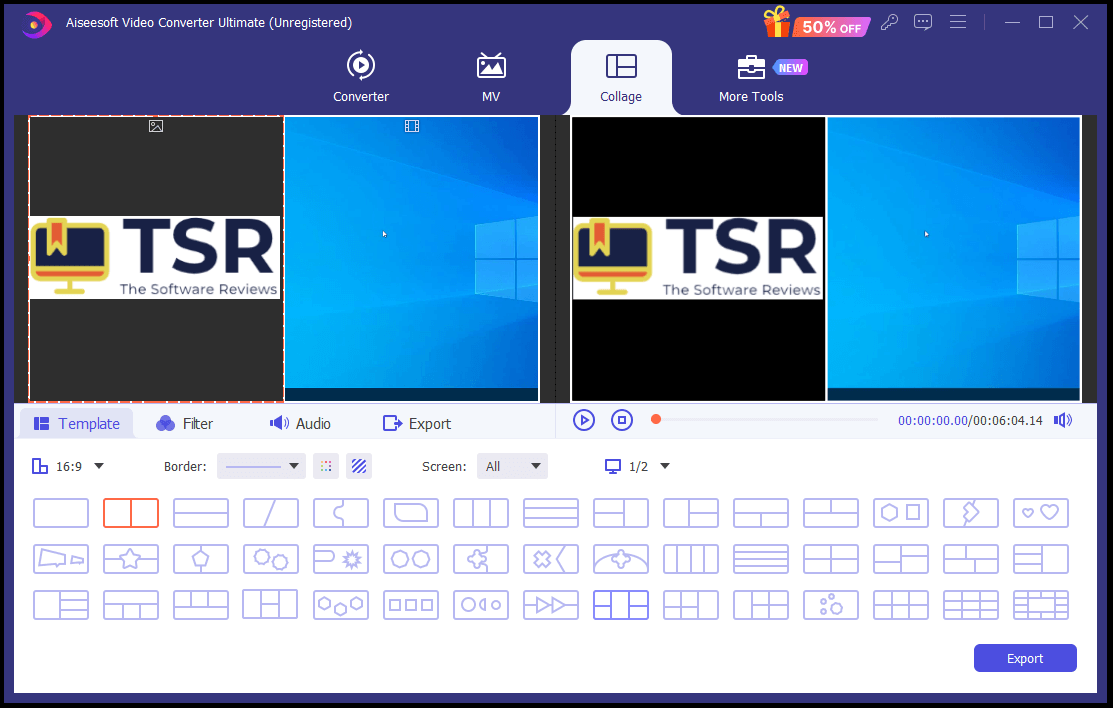1113x708 pixels.
Task: Click the 50% OFF gift promotion
Action: (x=816, y=22)
